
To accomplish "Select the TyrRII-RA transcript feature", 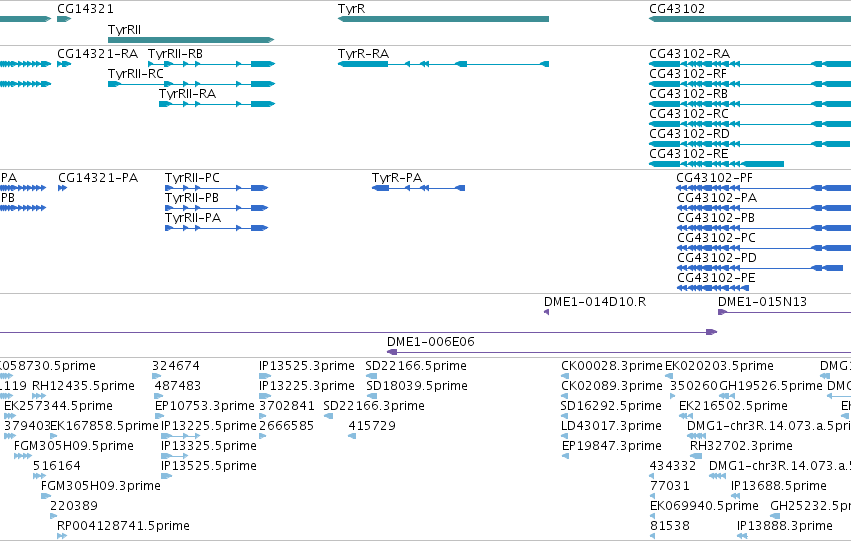I will (x=217, y=104).
